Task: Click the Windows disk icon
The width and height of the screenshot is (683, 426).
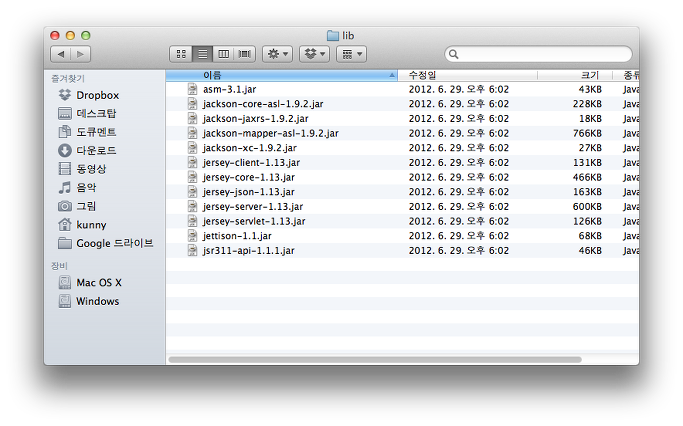Action: (64, 301)
